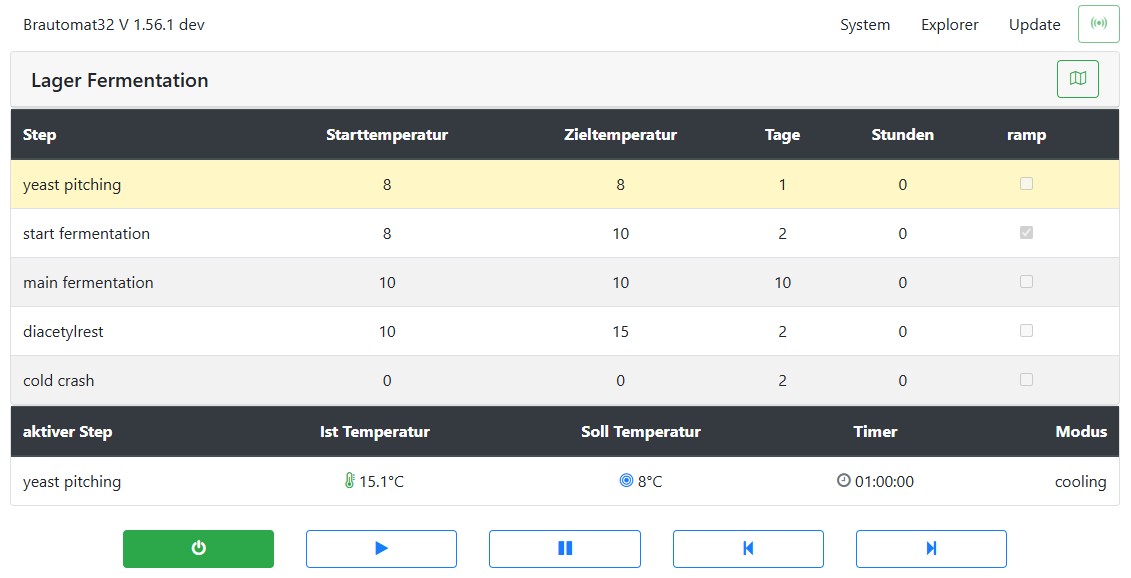This screenshot has width=1131, height=578.
Task: Open the System menu
Action: (864, 25)
